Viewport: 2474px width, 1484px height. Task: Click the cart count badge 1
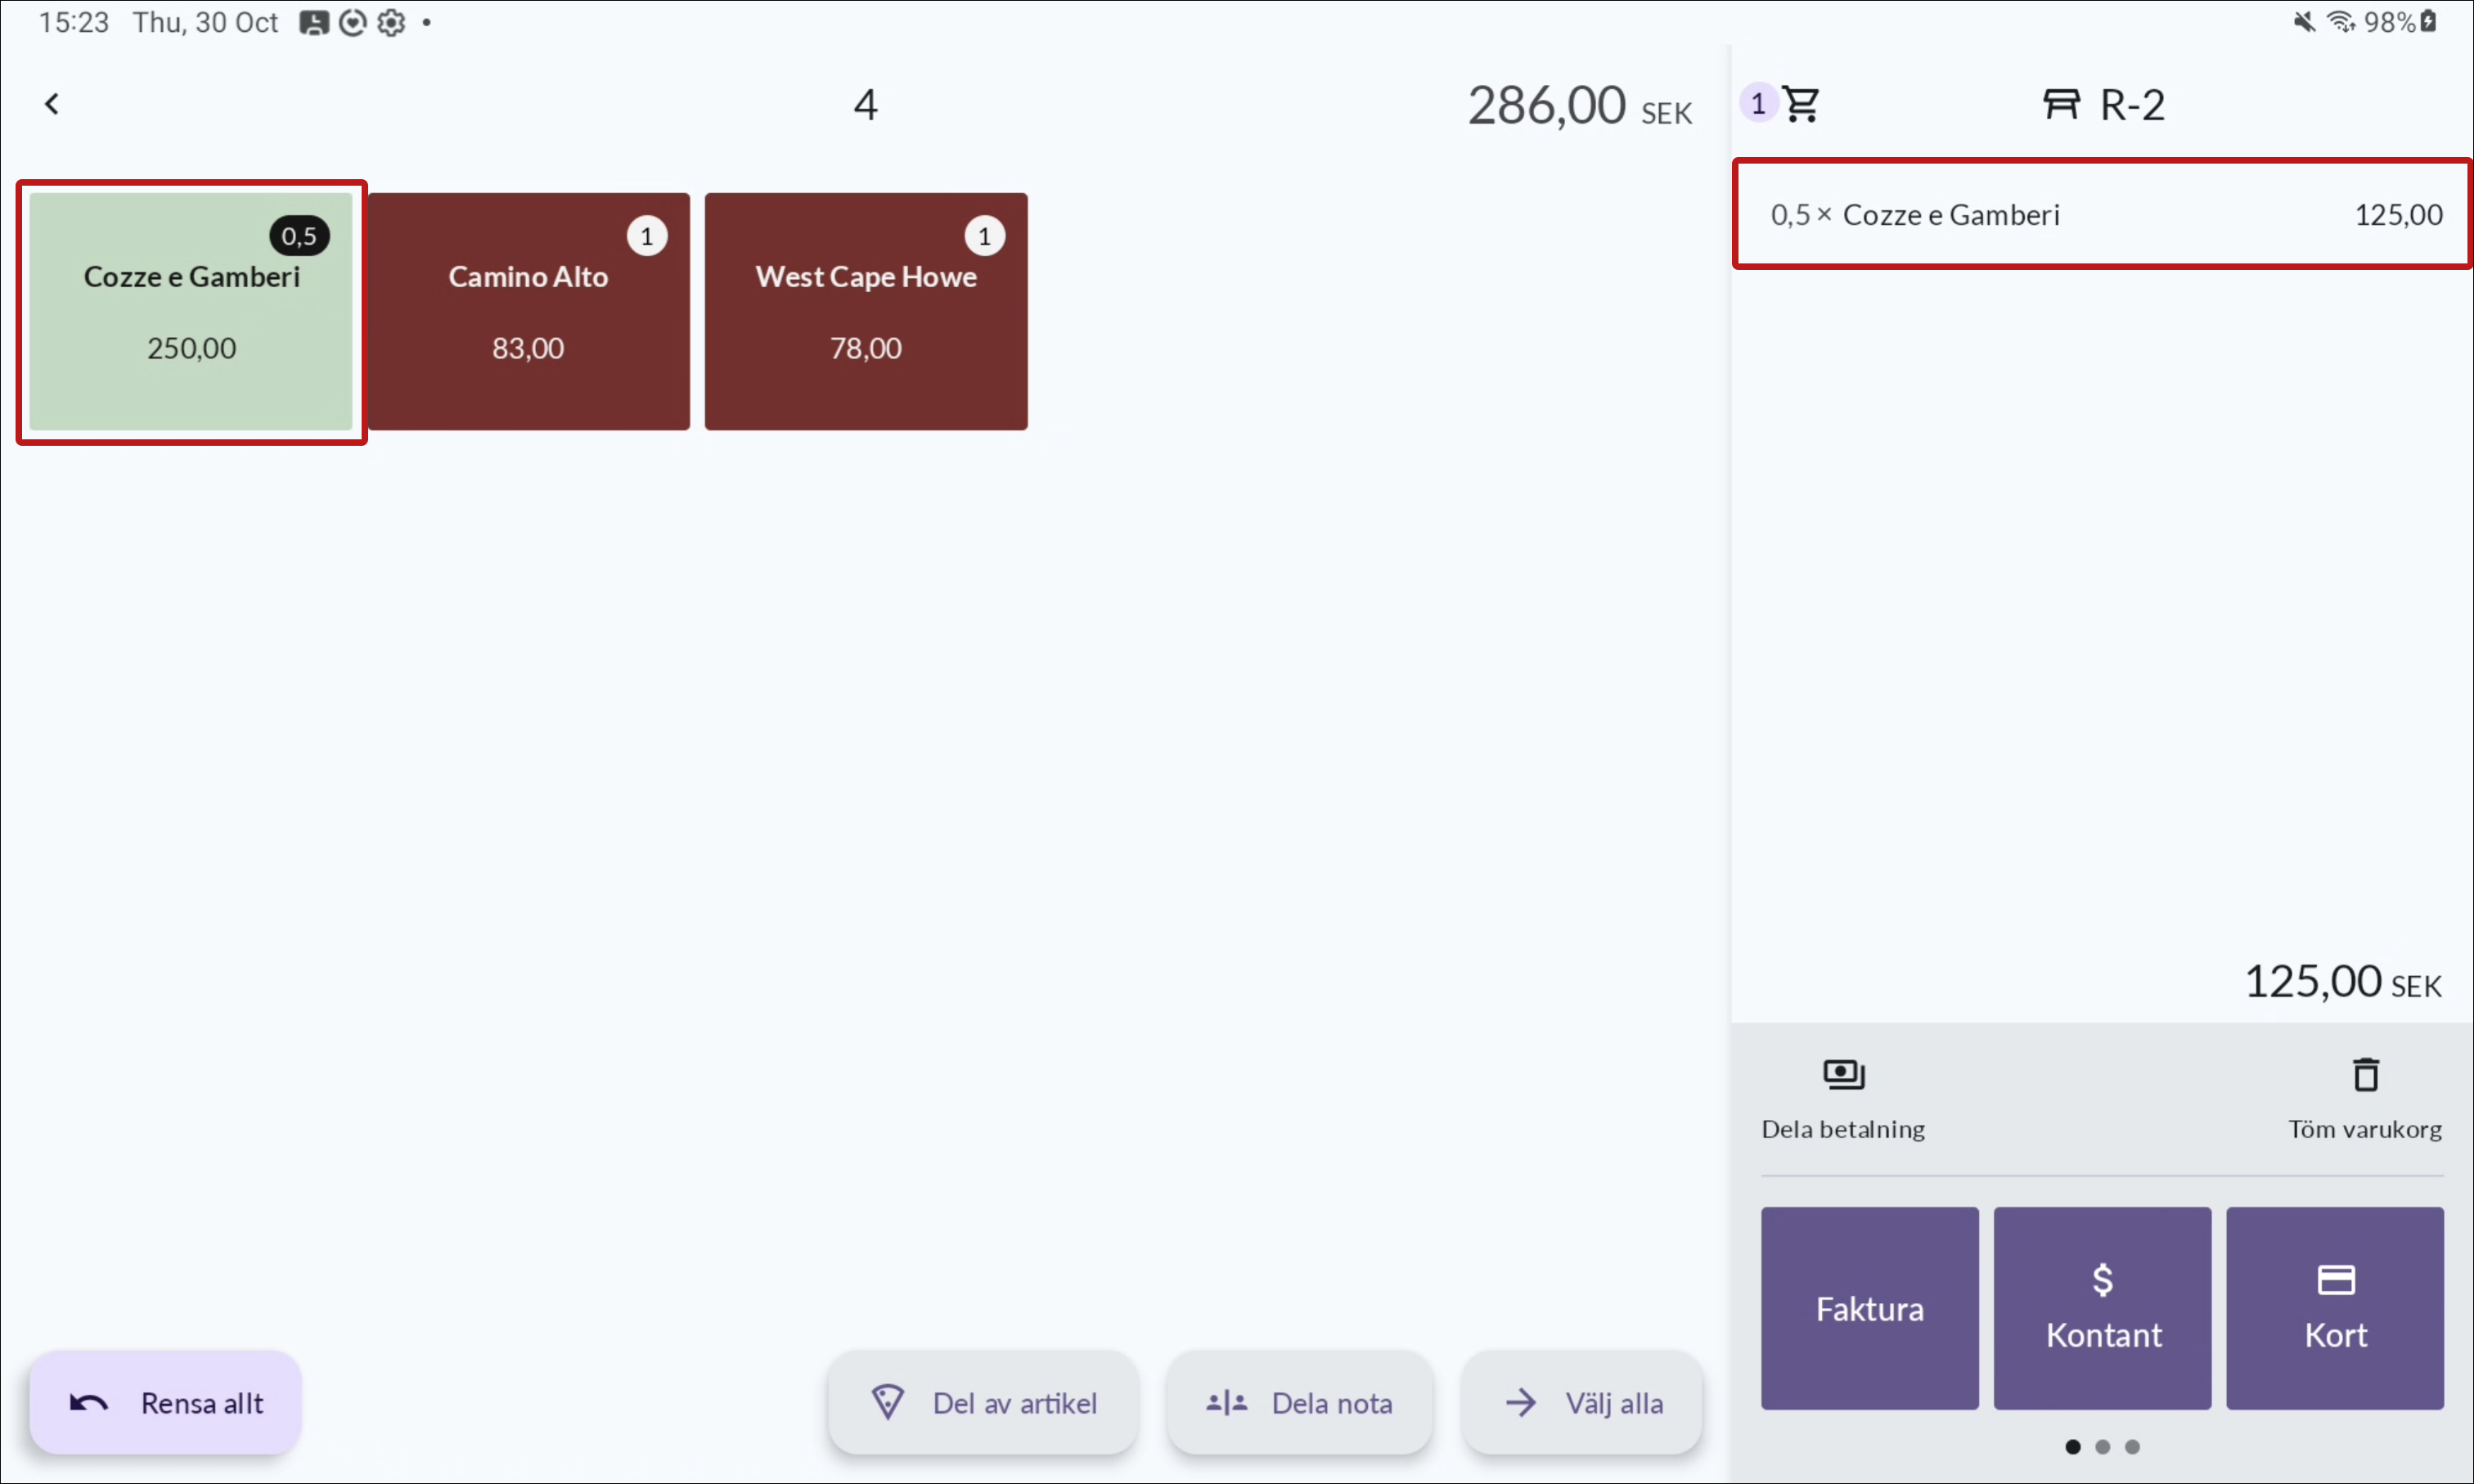(1758, 103)
